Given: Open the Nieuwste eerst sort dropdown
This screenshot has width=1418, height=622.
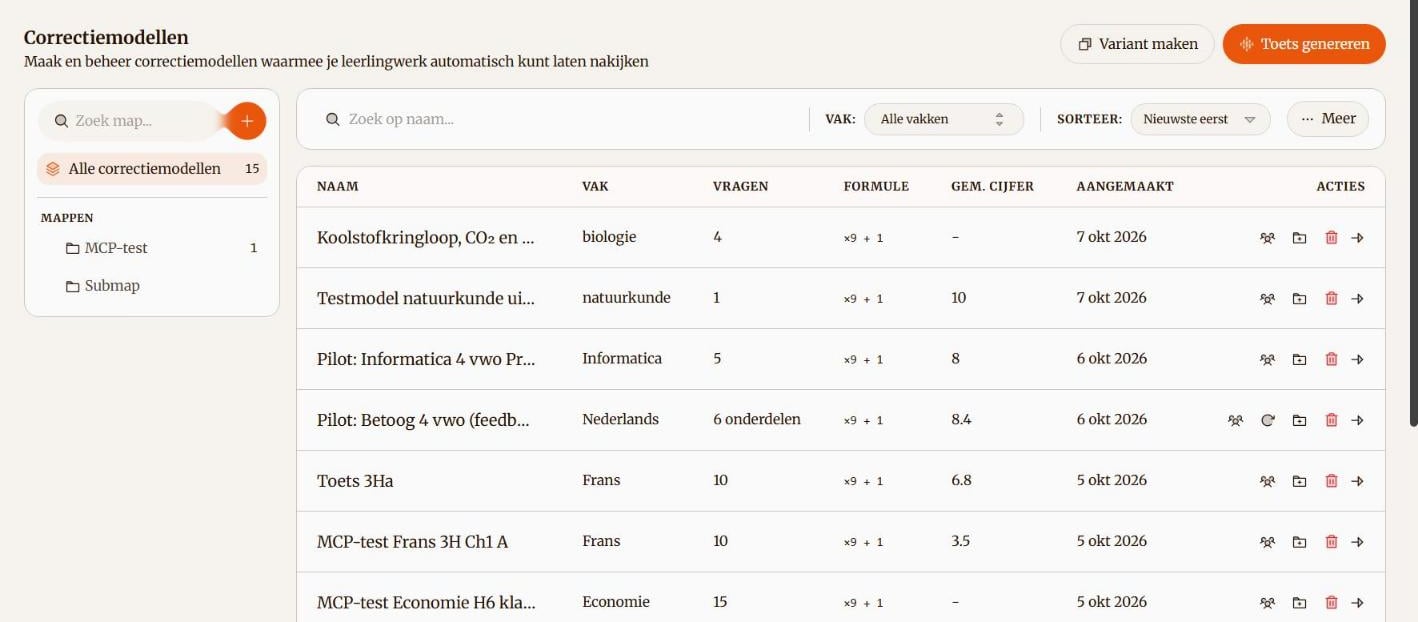Looking at the screenshot, I should pyautogui.click(x=1200, y=119).
